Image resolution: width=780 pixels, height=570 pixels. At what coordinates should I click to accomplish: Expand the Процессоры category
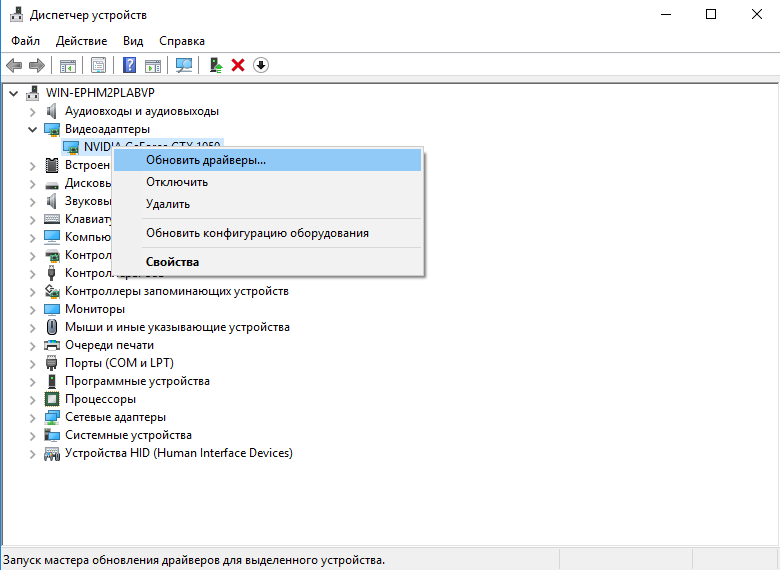33,400
